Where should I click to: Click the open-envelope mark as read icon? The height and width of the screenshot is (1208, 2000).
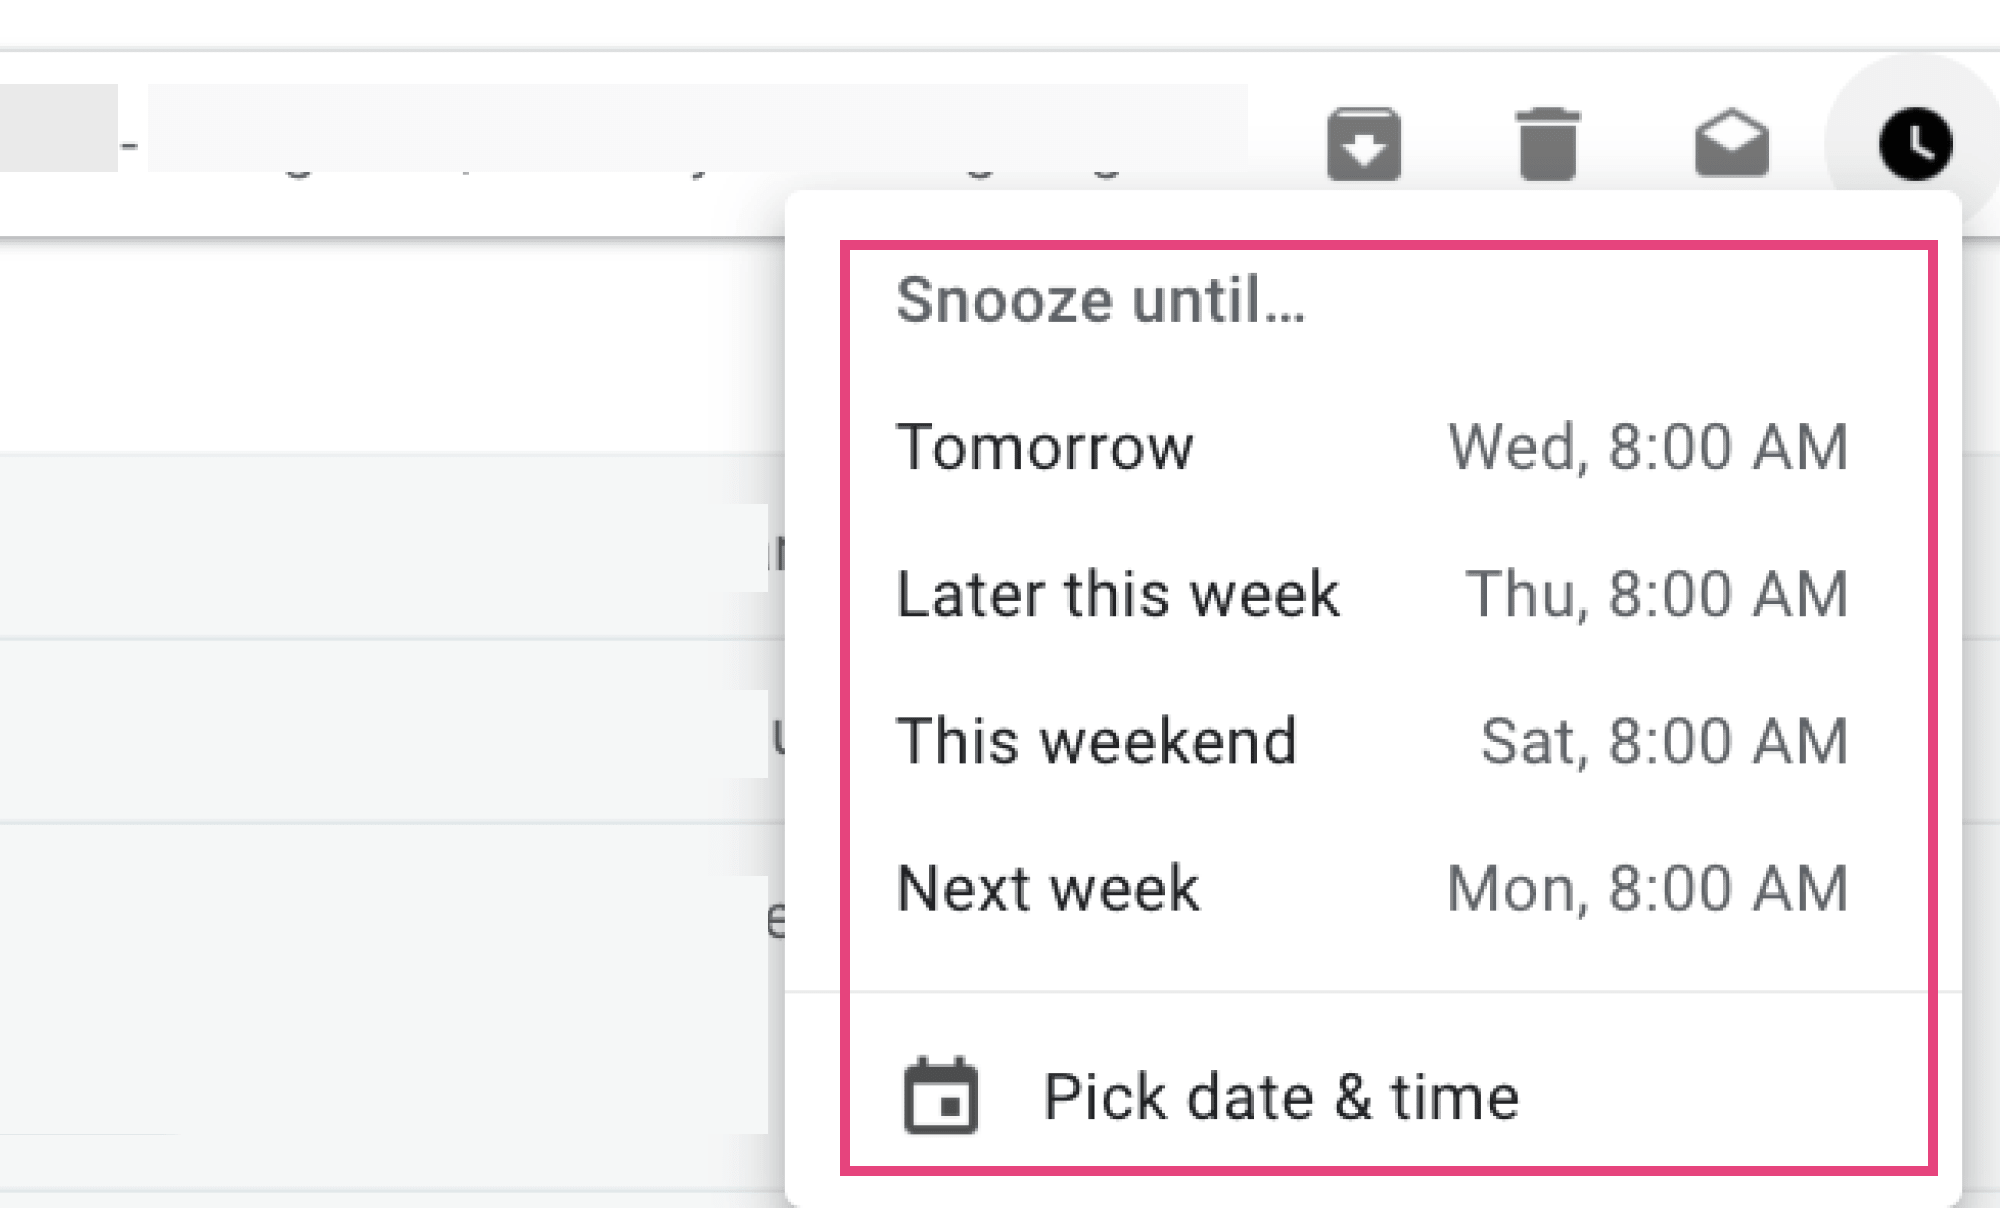point(1731,144)
